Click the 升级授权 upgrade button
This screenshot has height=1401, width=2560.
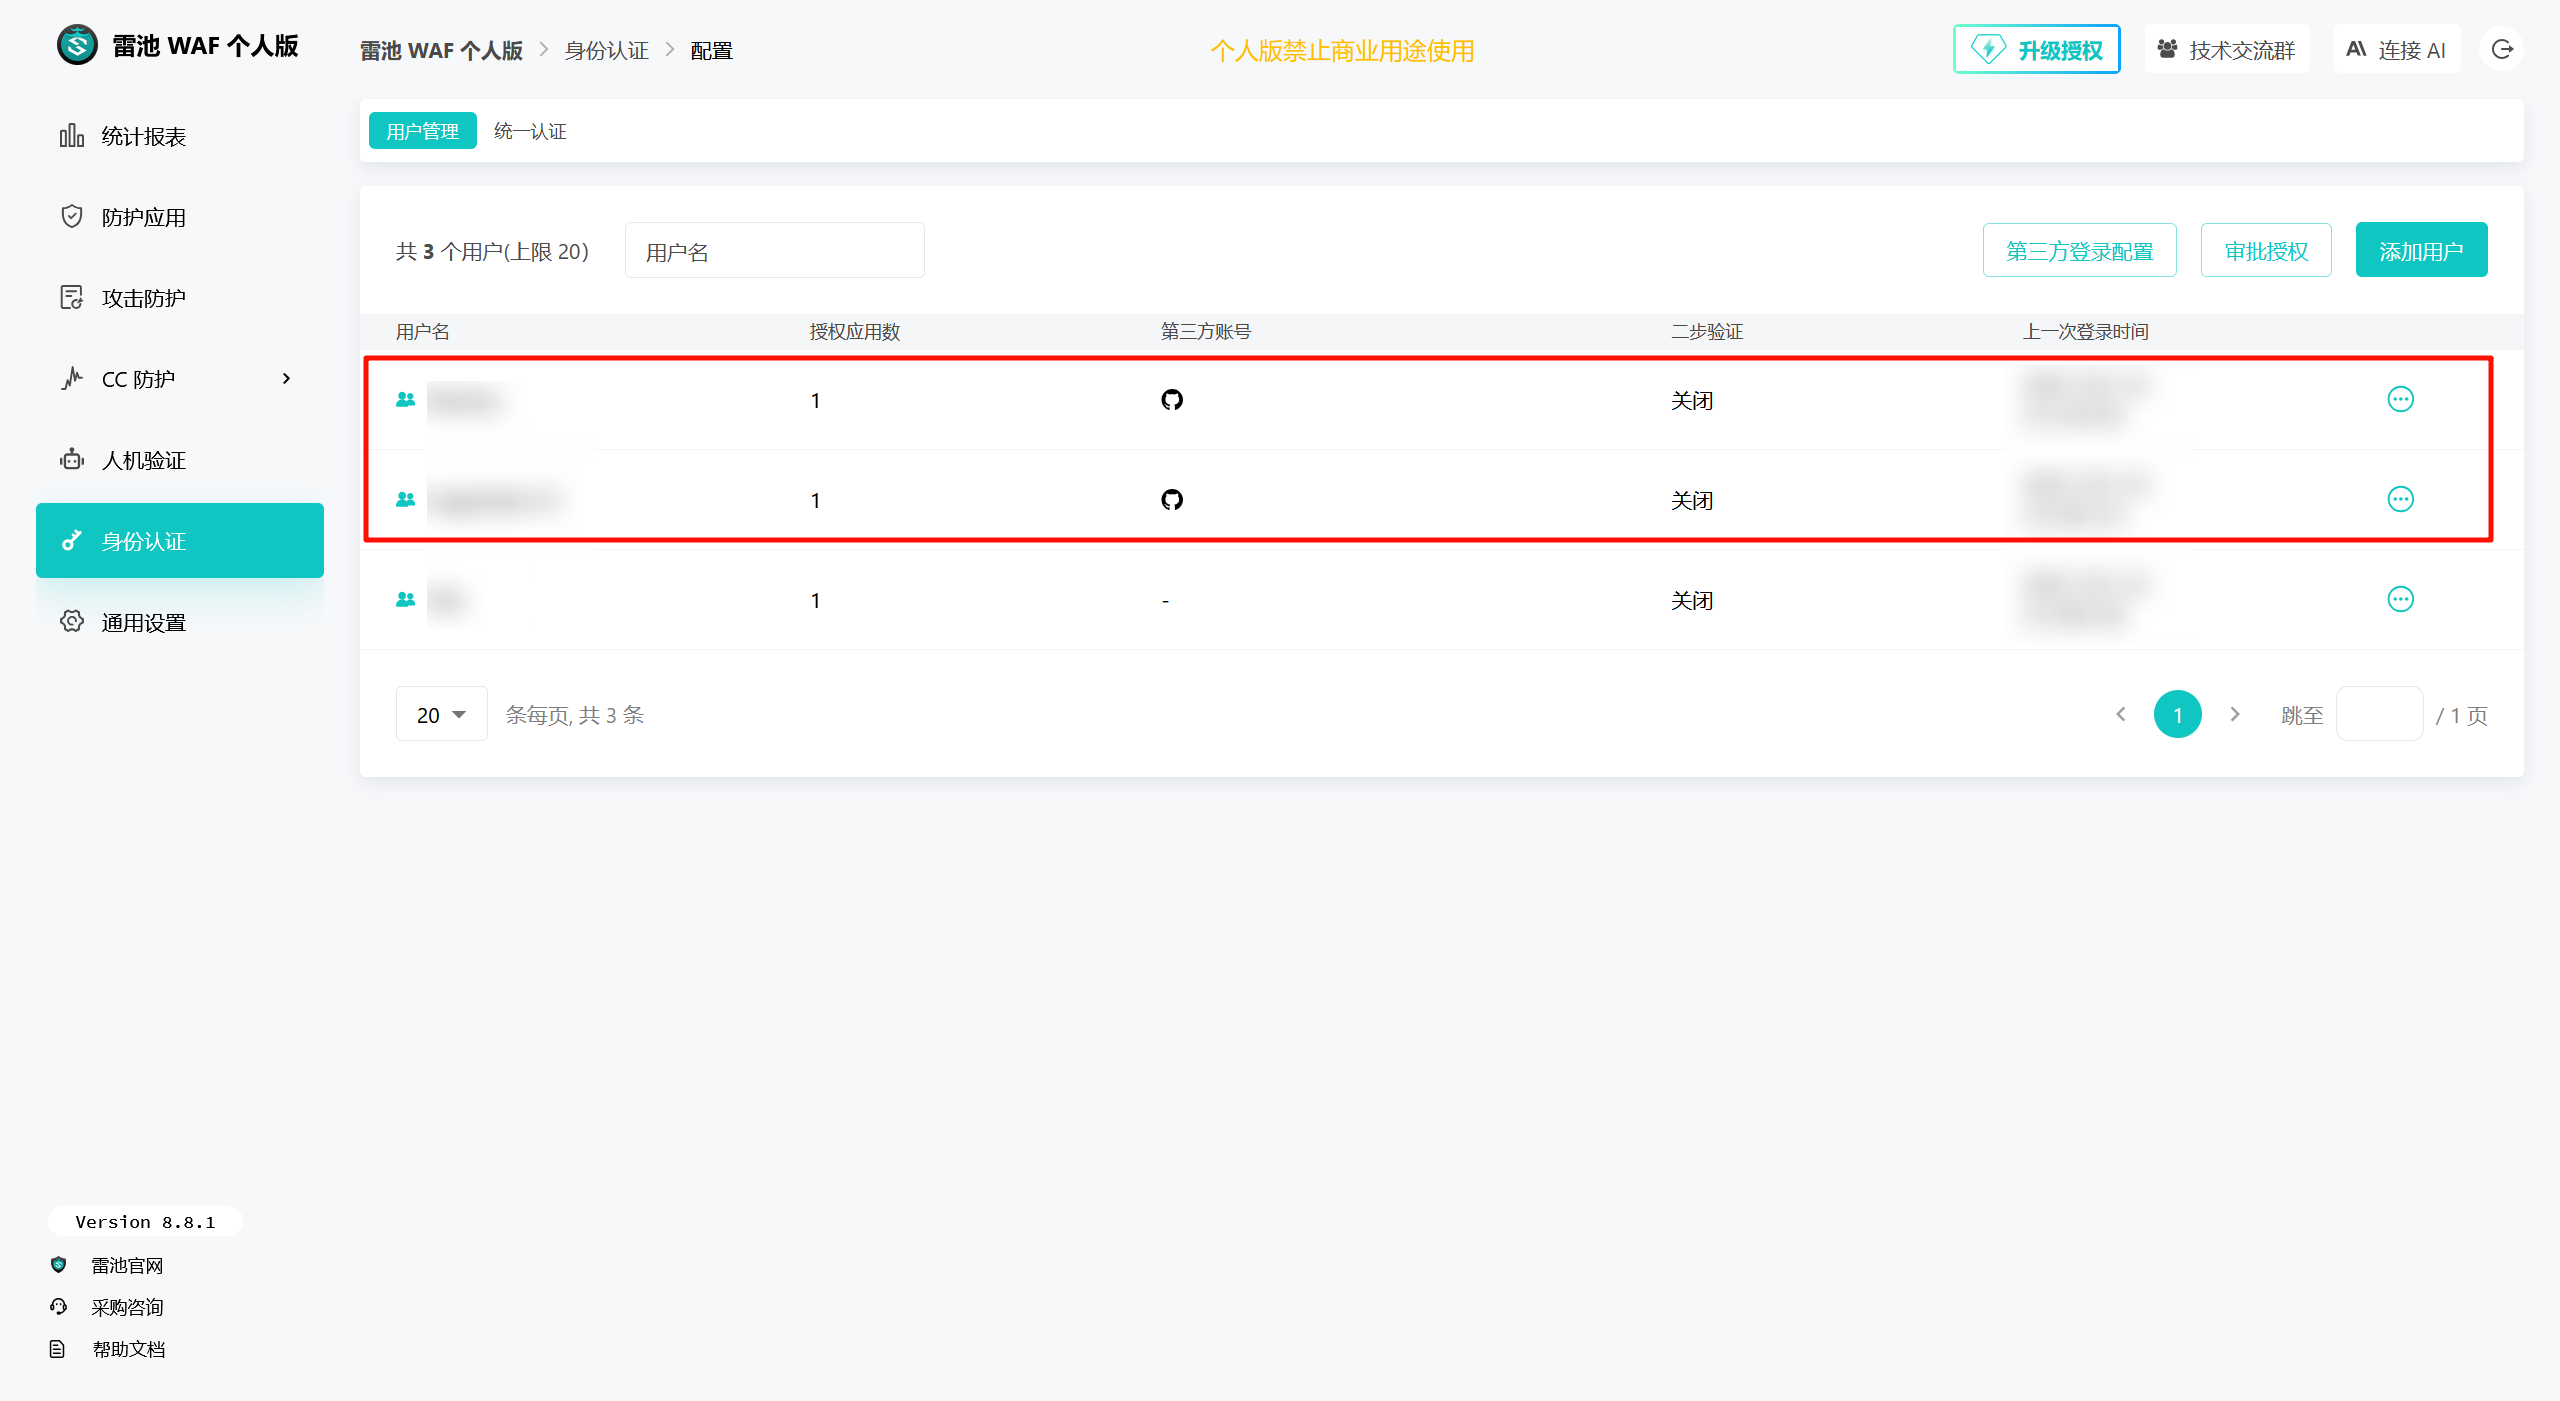(x=2036, y=49)
